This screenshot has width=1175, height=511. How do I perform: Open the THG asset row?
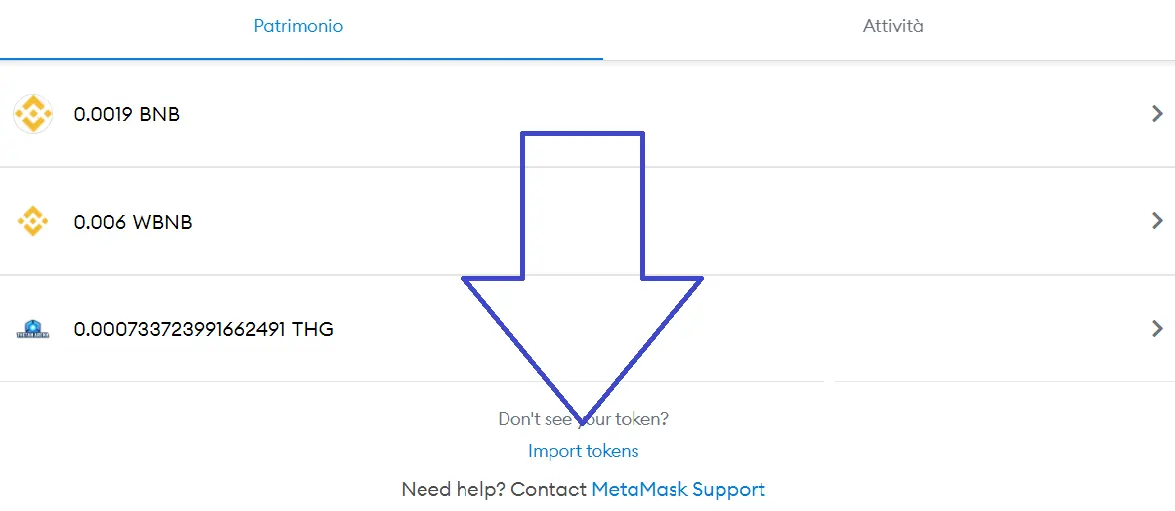tap(588, 328)
